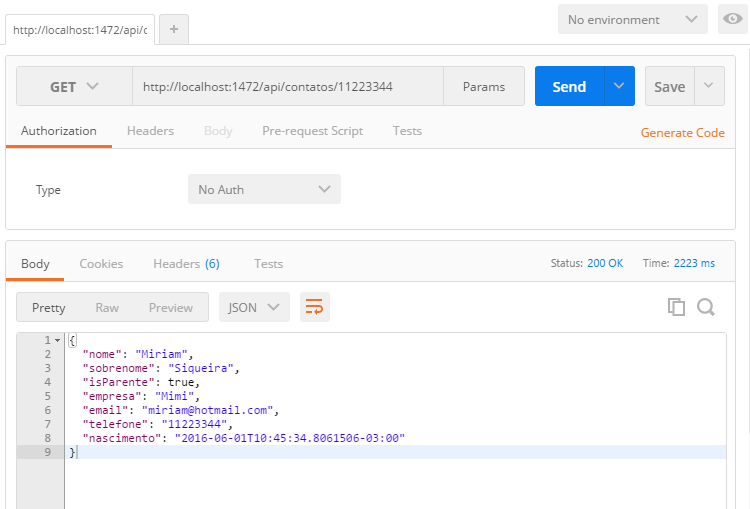Open the Pre-request Script tab
The height and width of the screenshot is (509, 750).
coord(312,131)
